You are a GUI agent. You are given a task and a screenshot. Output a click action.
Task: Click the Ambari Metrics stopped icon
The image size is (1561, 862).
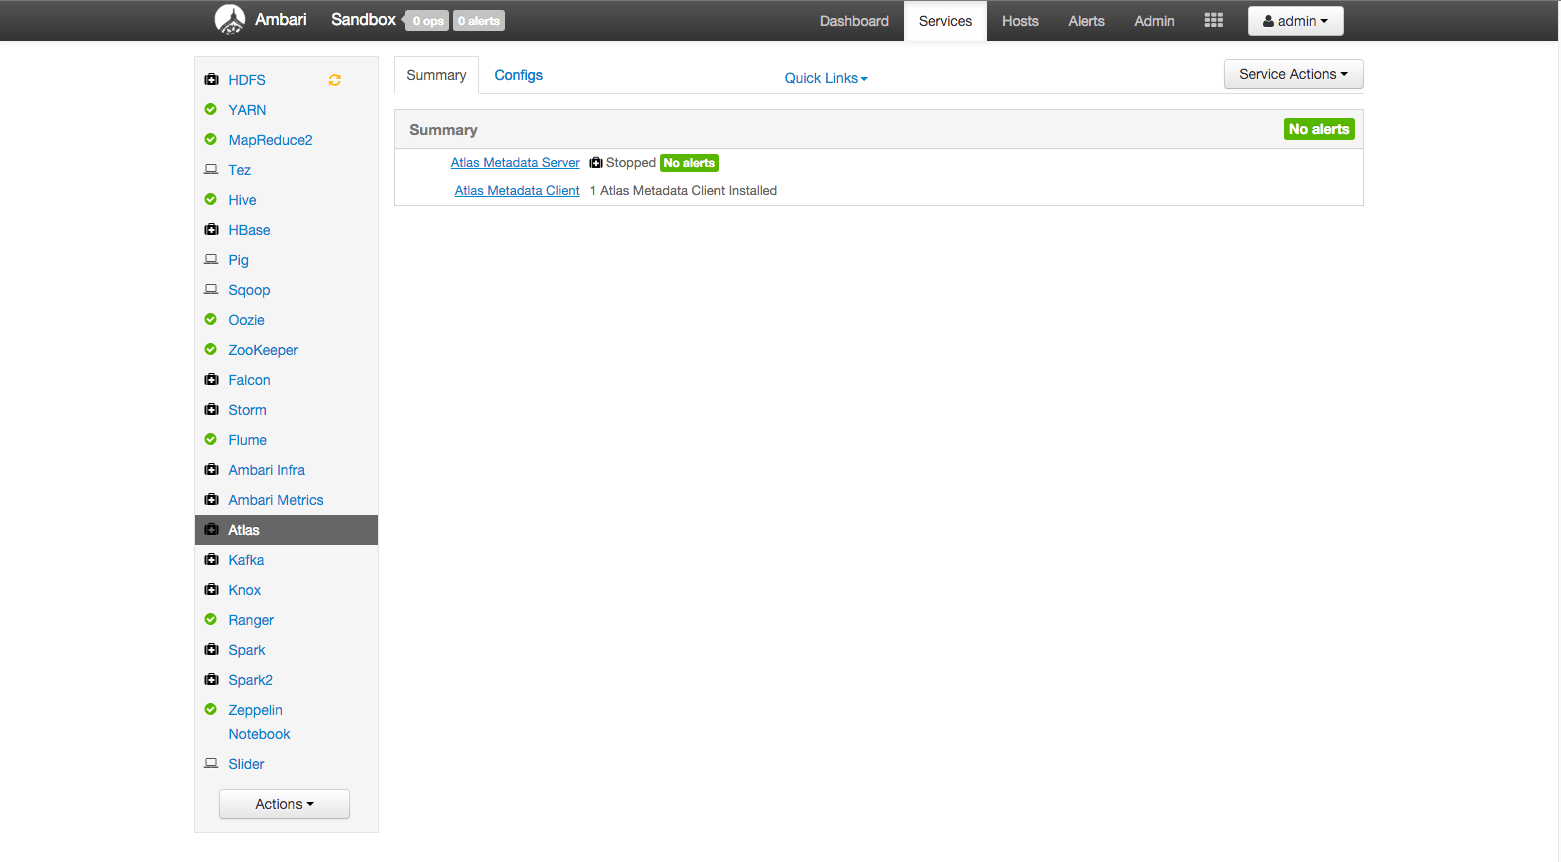211,499
